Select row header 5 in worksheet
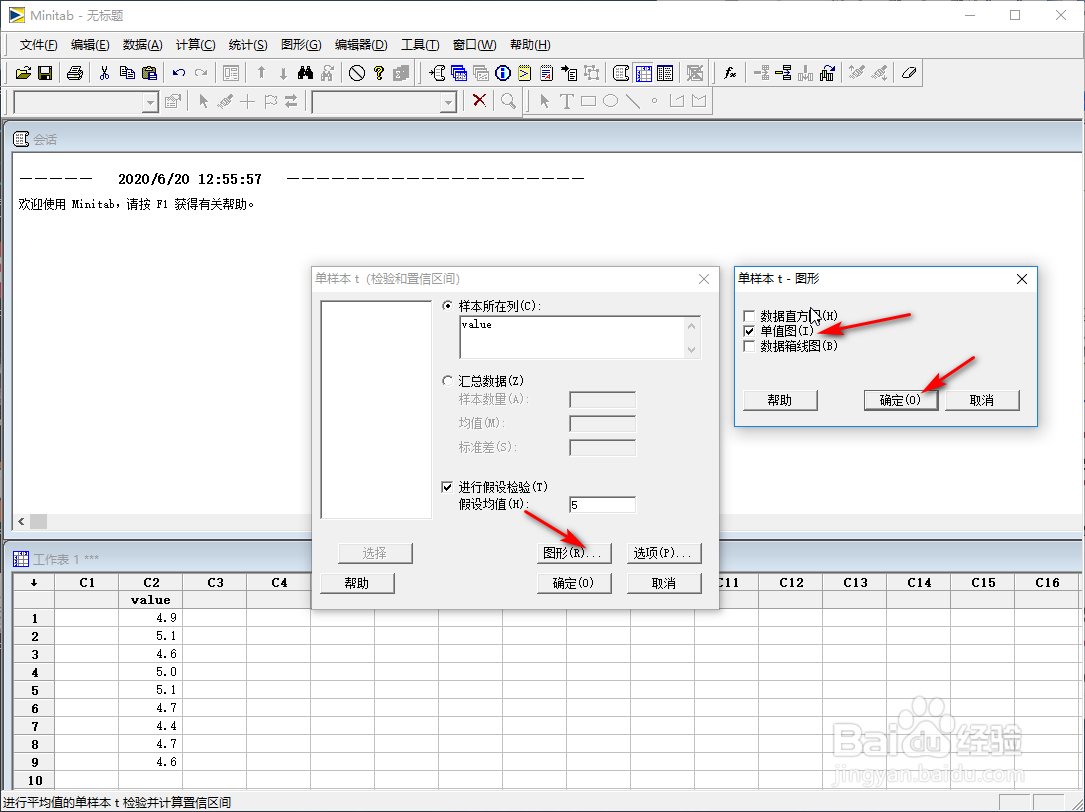Screen dimensions: 1085x812 pos(34,690)
